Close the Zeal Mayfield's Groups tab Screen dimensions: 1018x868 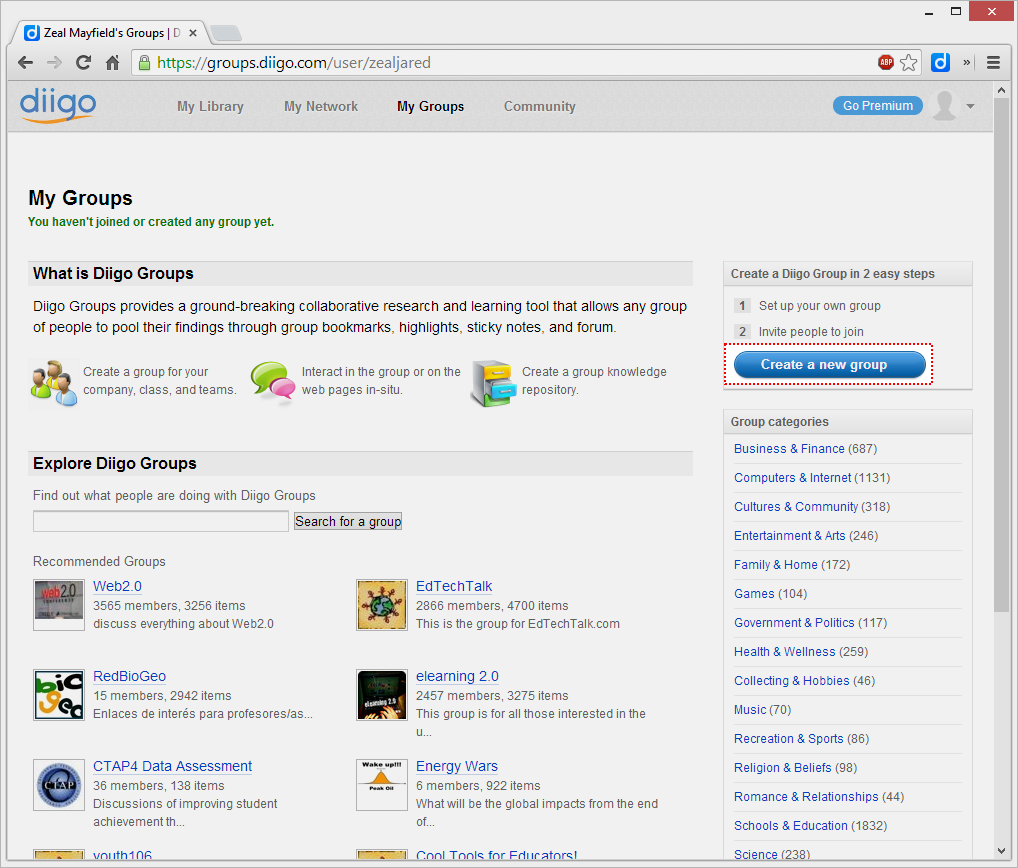[x=193, y=33]
